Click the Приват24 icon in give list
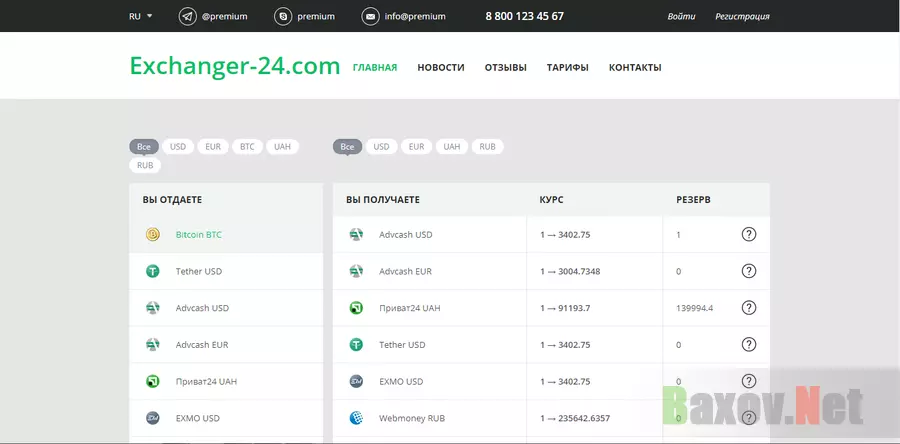The width and height of the screenshot is (900, 444). click(x=153, y=381)
